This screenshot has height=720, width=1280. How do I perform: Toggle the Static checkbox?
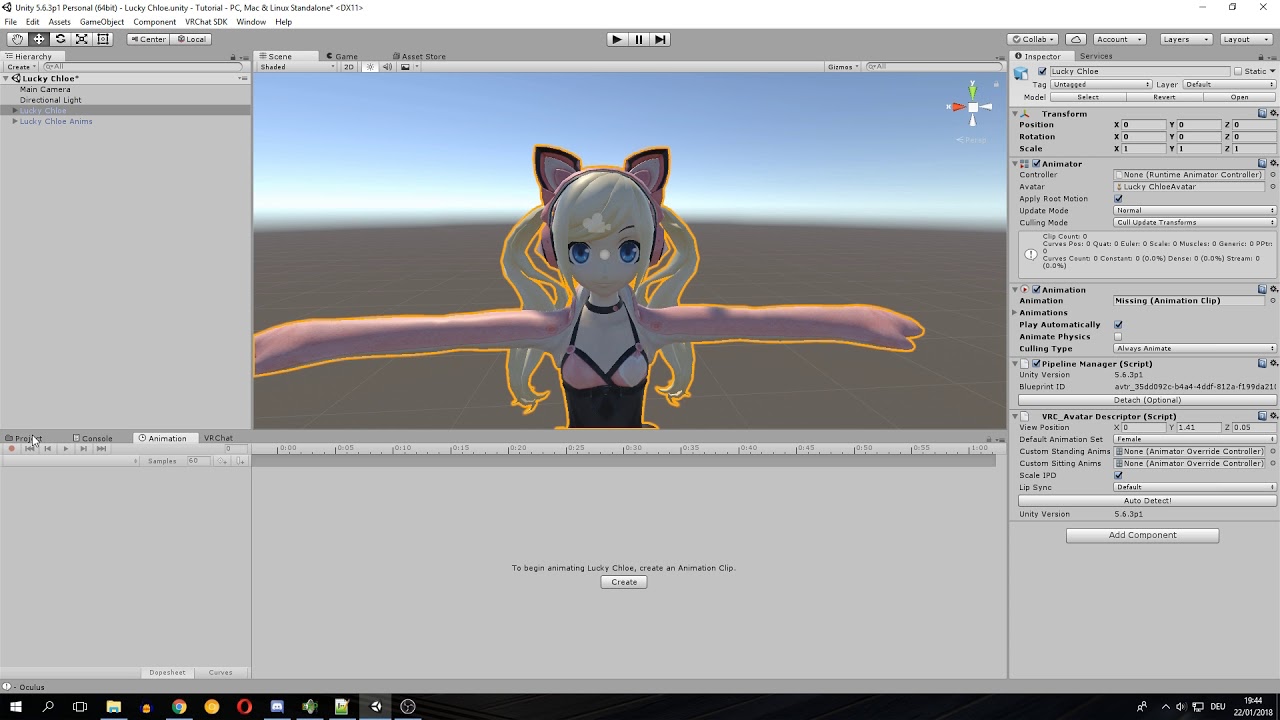pos(1238,72)
